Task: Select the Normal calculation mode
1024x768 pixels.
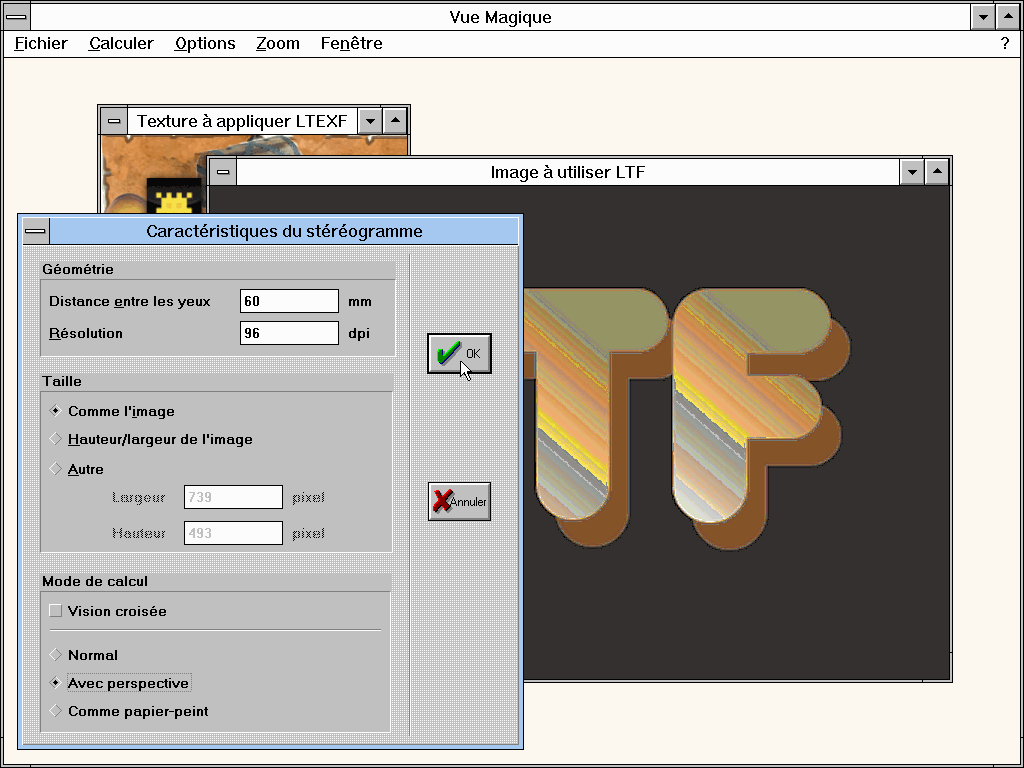Action: (x=84, y=655)
